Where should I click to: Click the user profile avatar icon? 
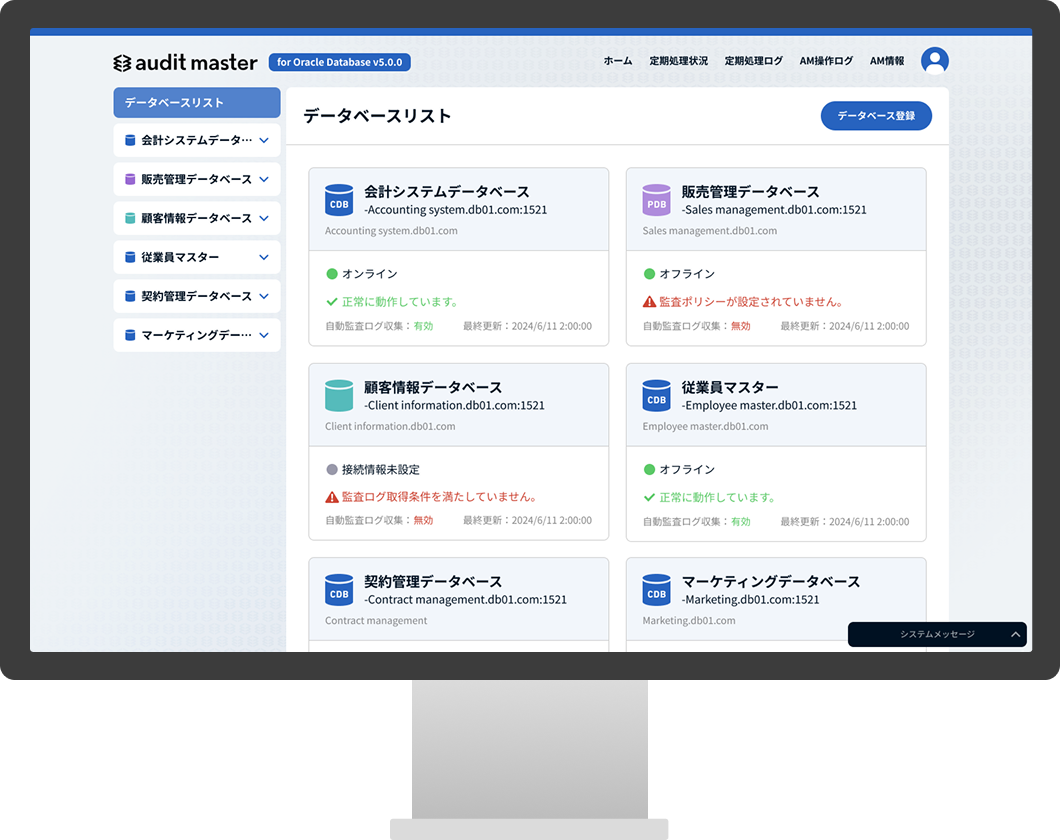[934, 61]
